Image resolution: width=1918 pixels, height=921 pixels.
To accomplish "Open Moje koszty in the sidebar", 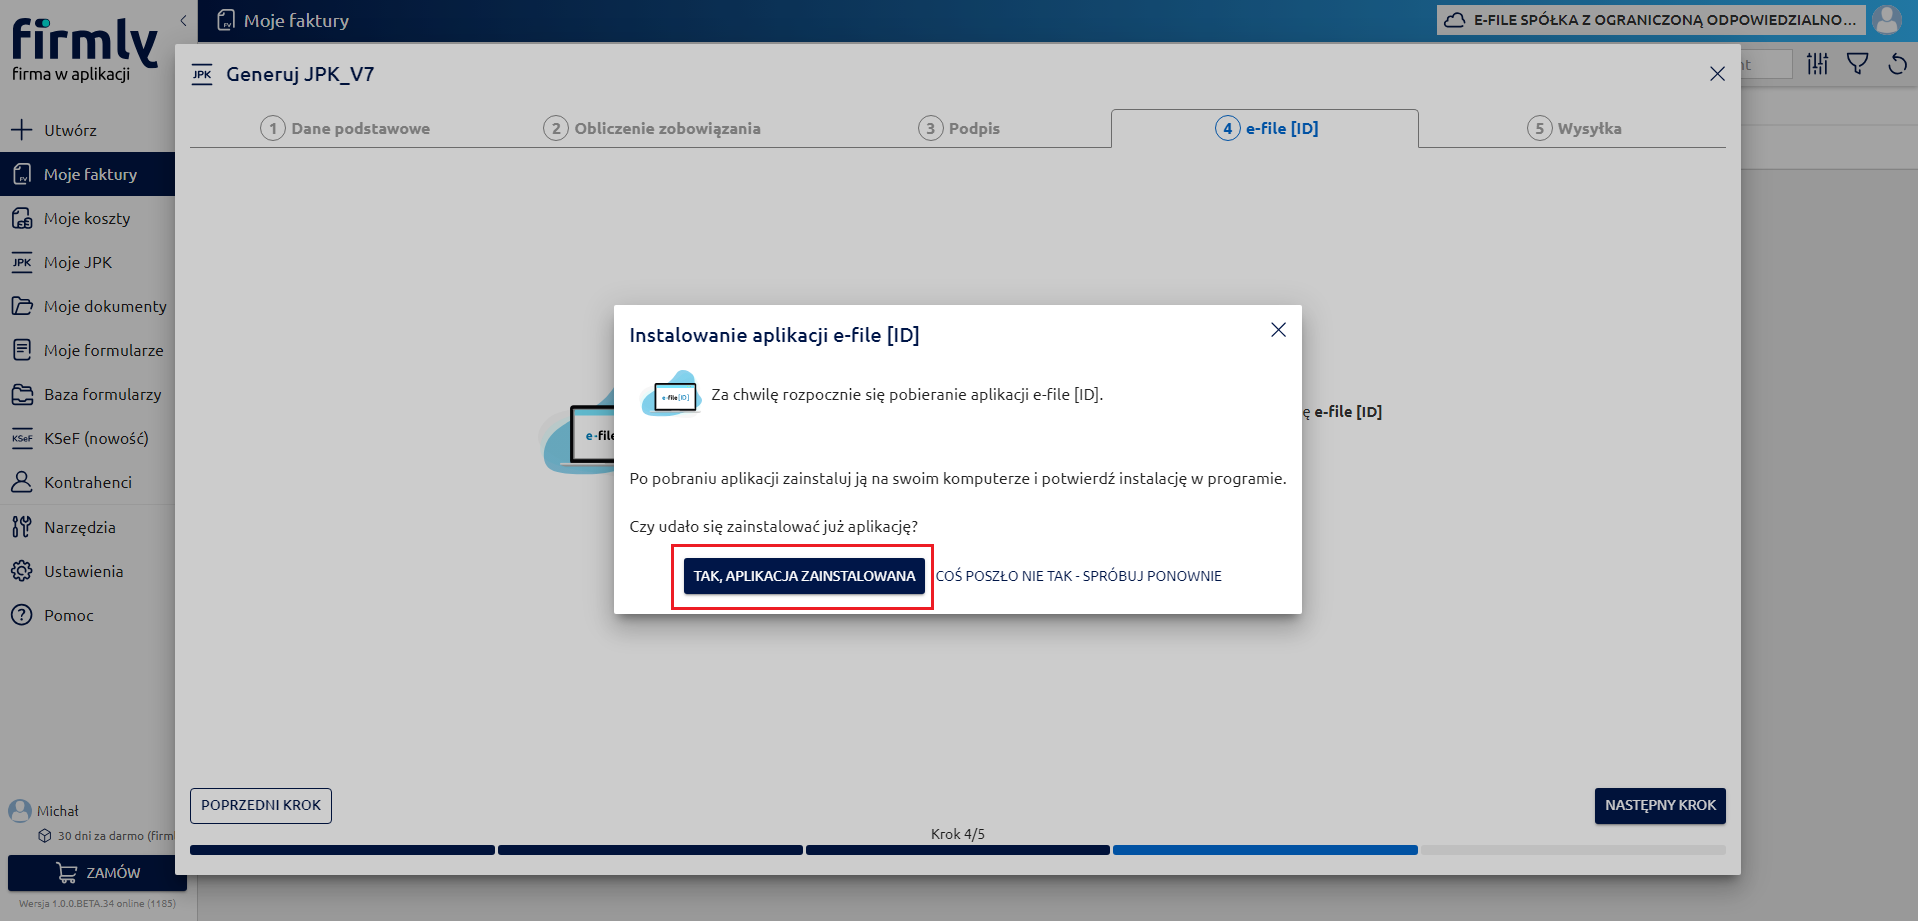I will tap(88, 218).
